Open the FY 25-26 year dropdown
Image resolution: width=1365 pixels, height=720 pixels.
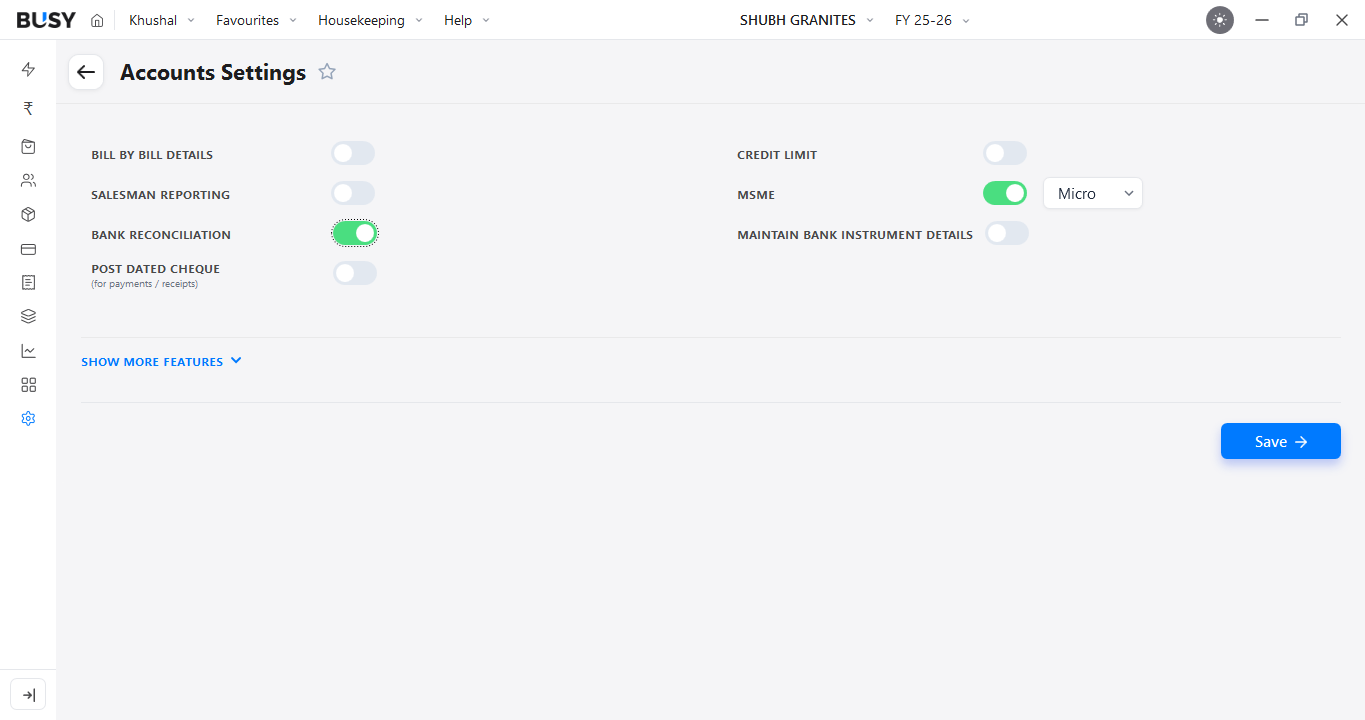pyautogui.click(x=932, y=20)
